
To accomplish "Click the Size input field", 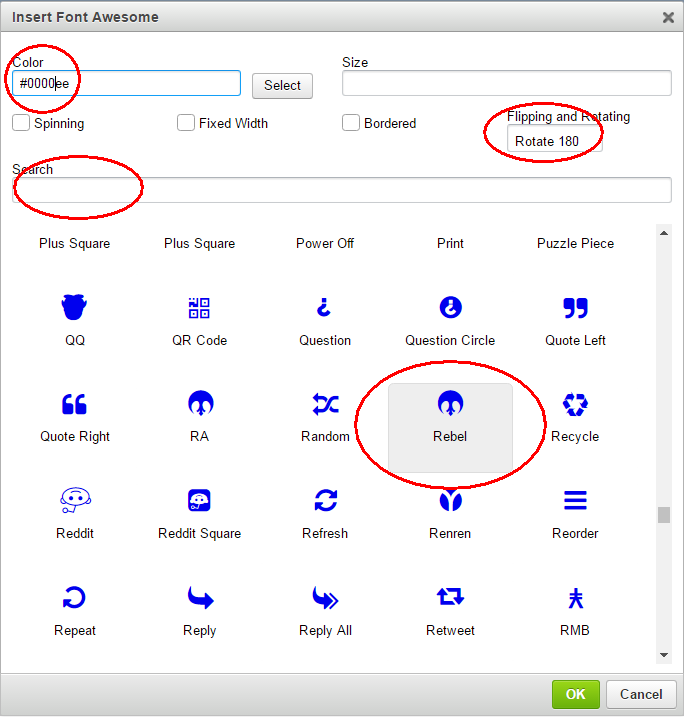I will click(506, 83).
